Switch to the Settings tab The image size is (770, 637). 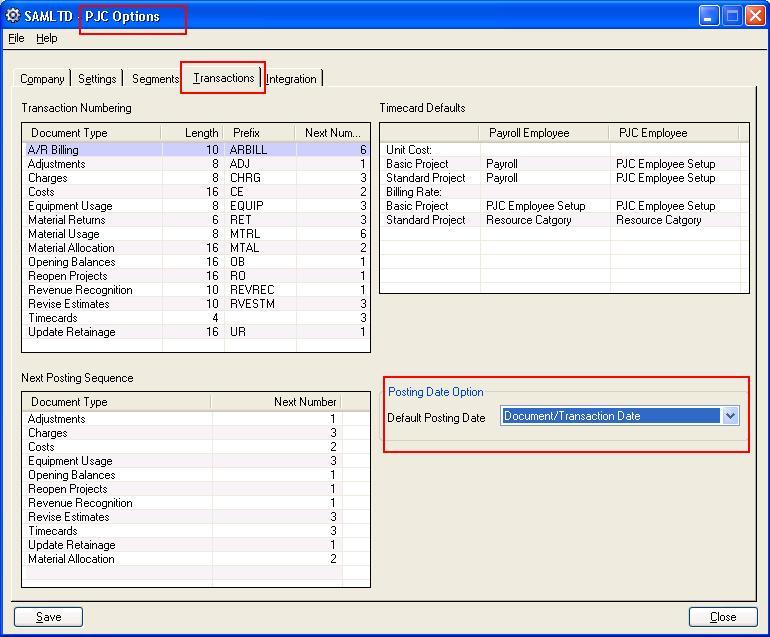click(x=97, y=79)
